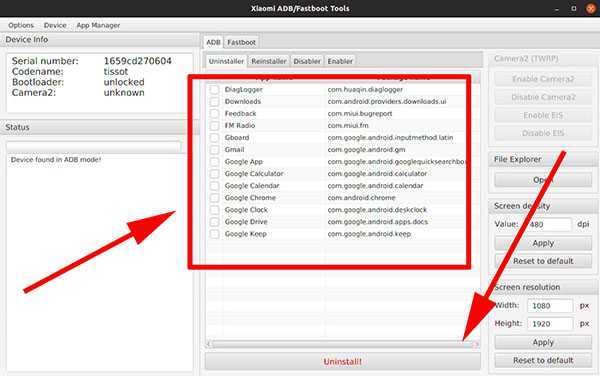Select package com.google.android.calendar
The width and height of the screenshot is (600, 376).
point(375,186)
